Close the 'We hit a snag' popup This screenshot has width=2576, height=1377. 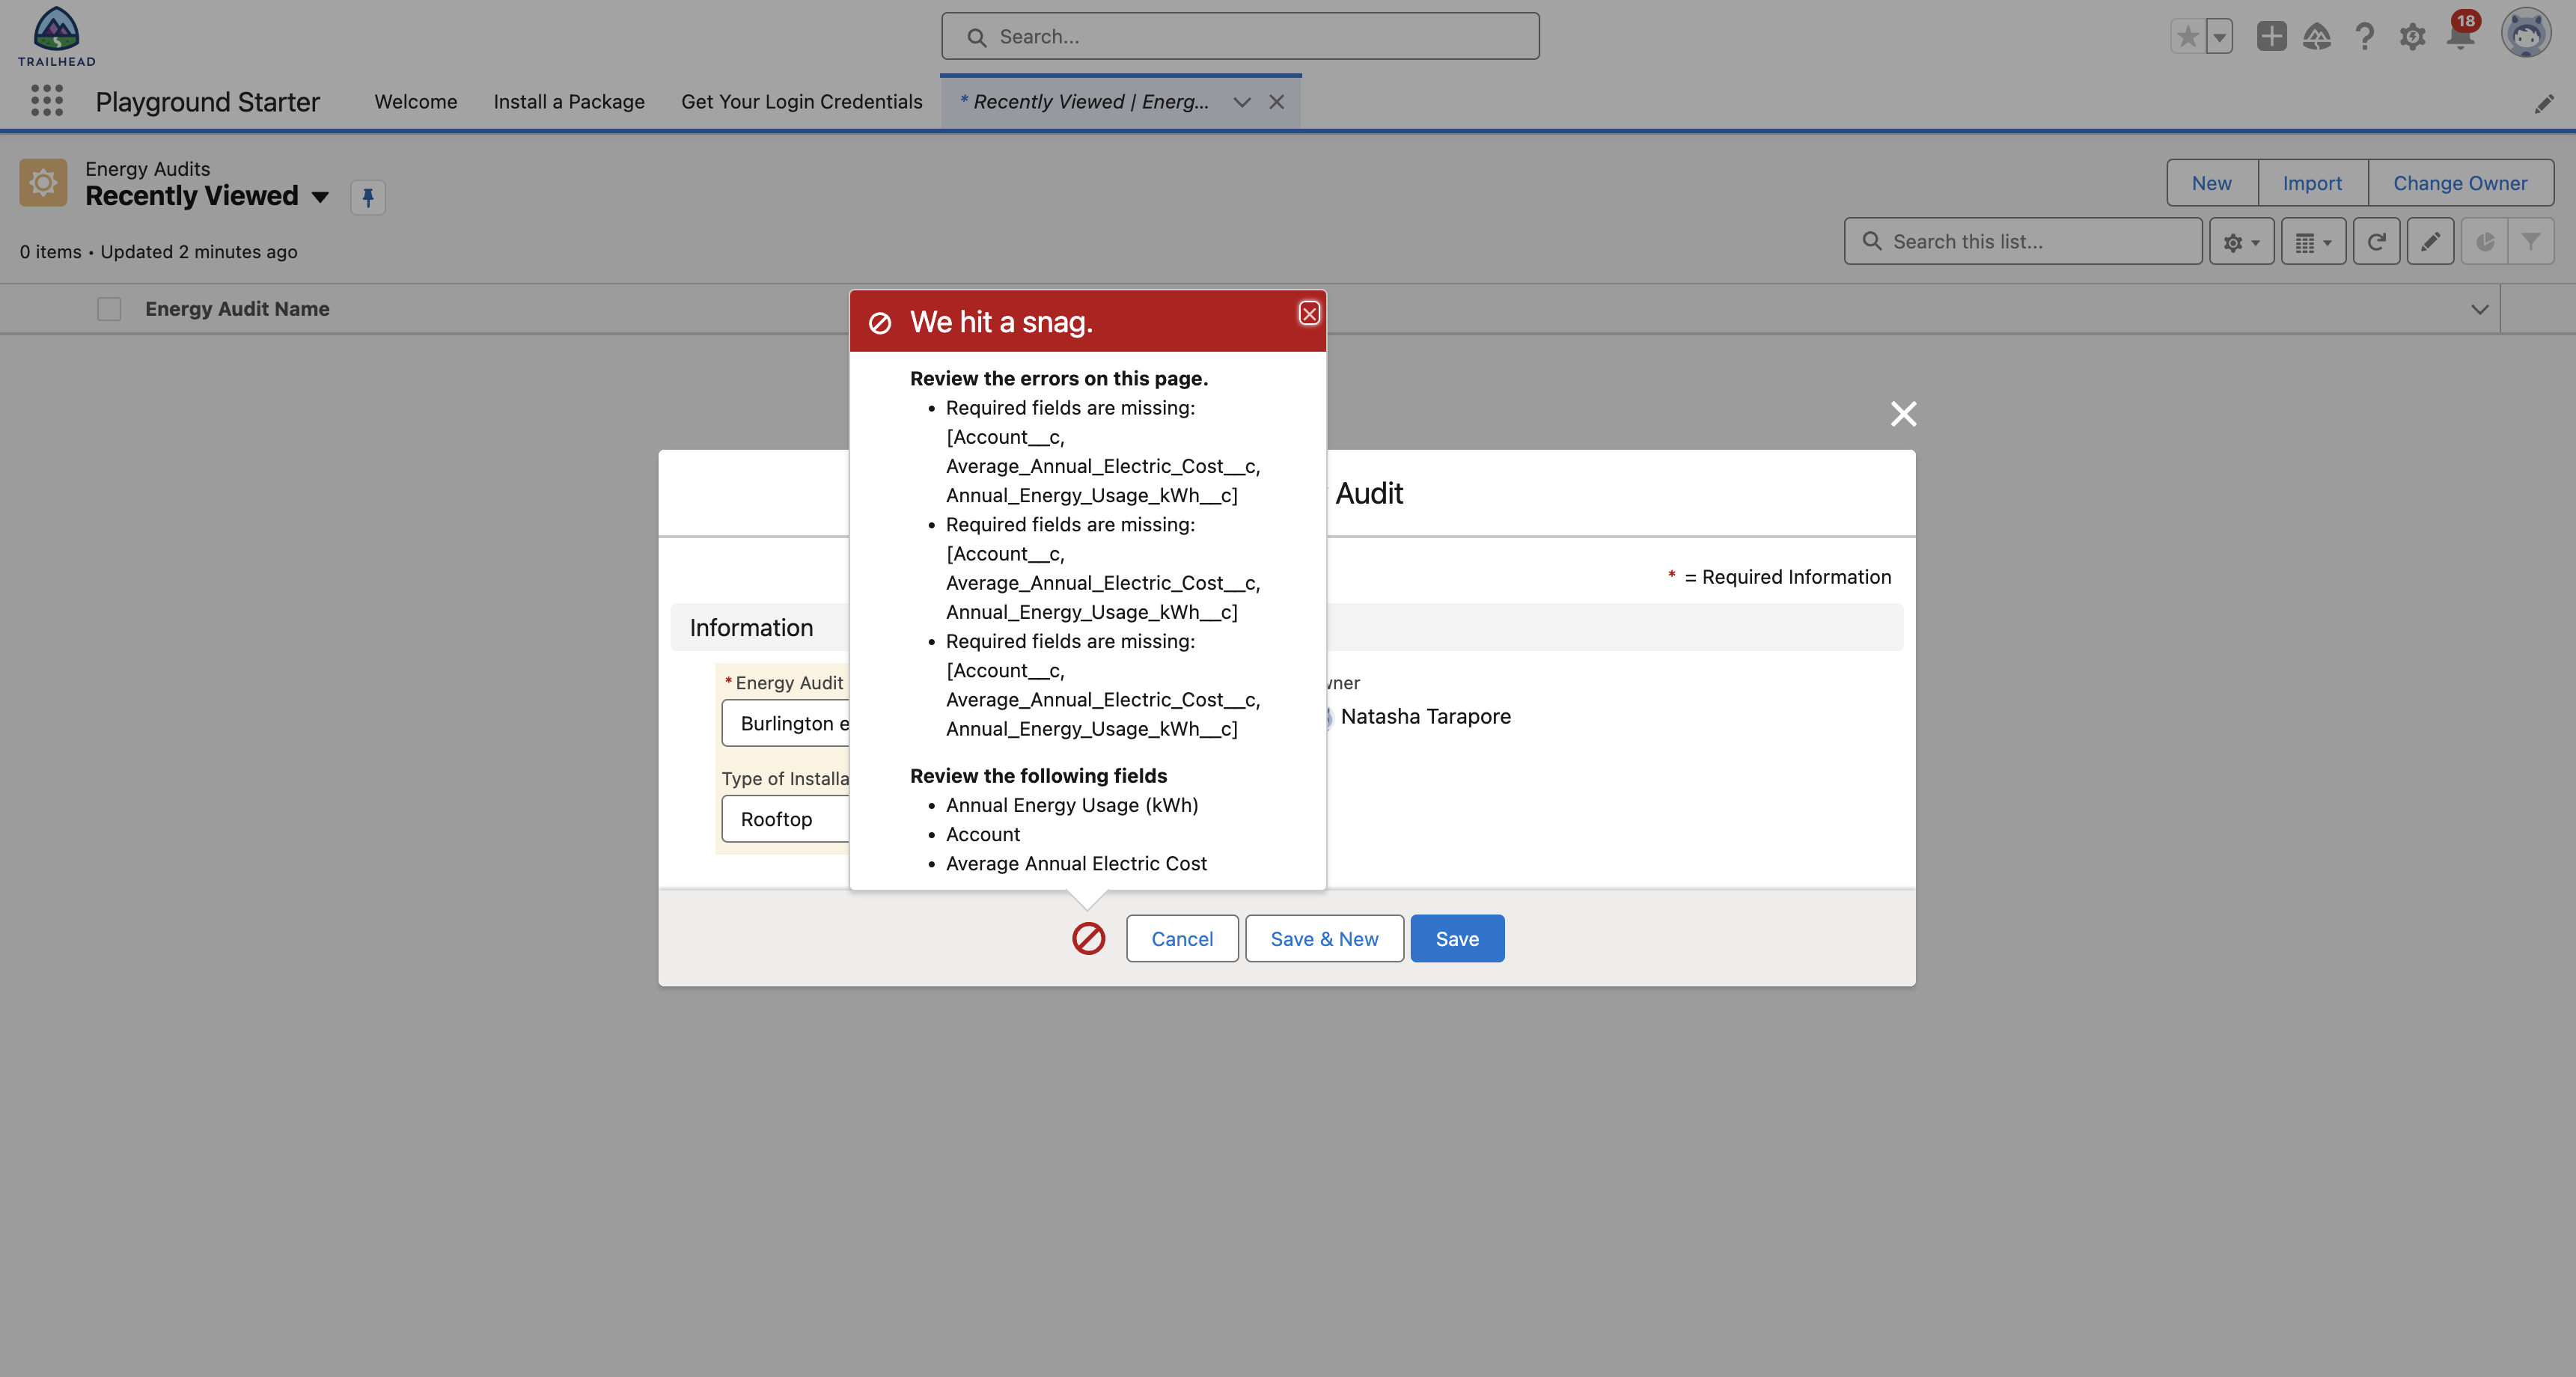pyautogui.click(x=1309, y=314)
